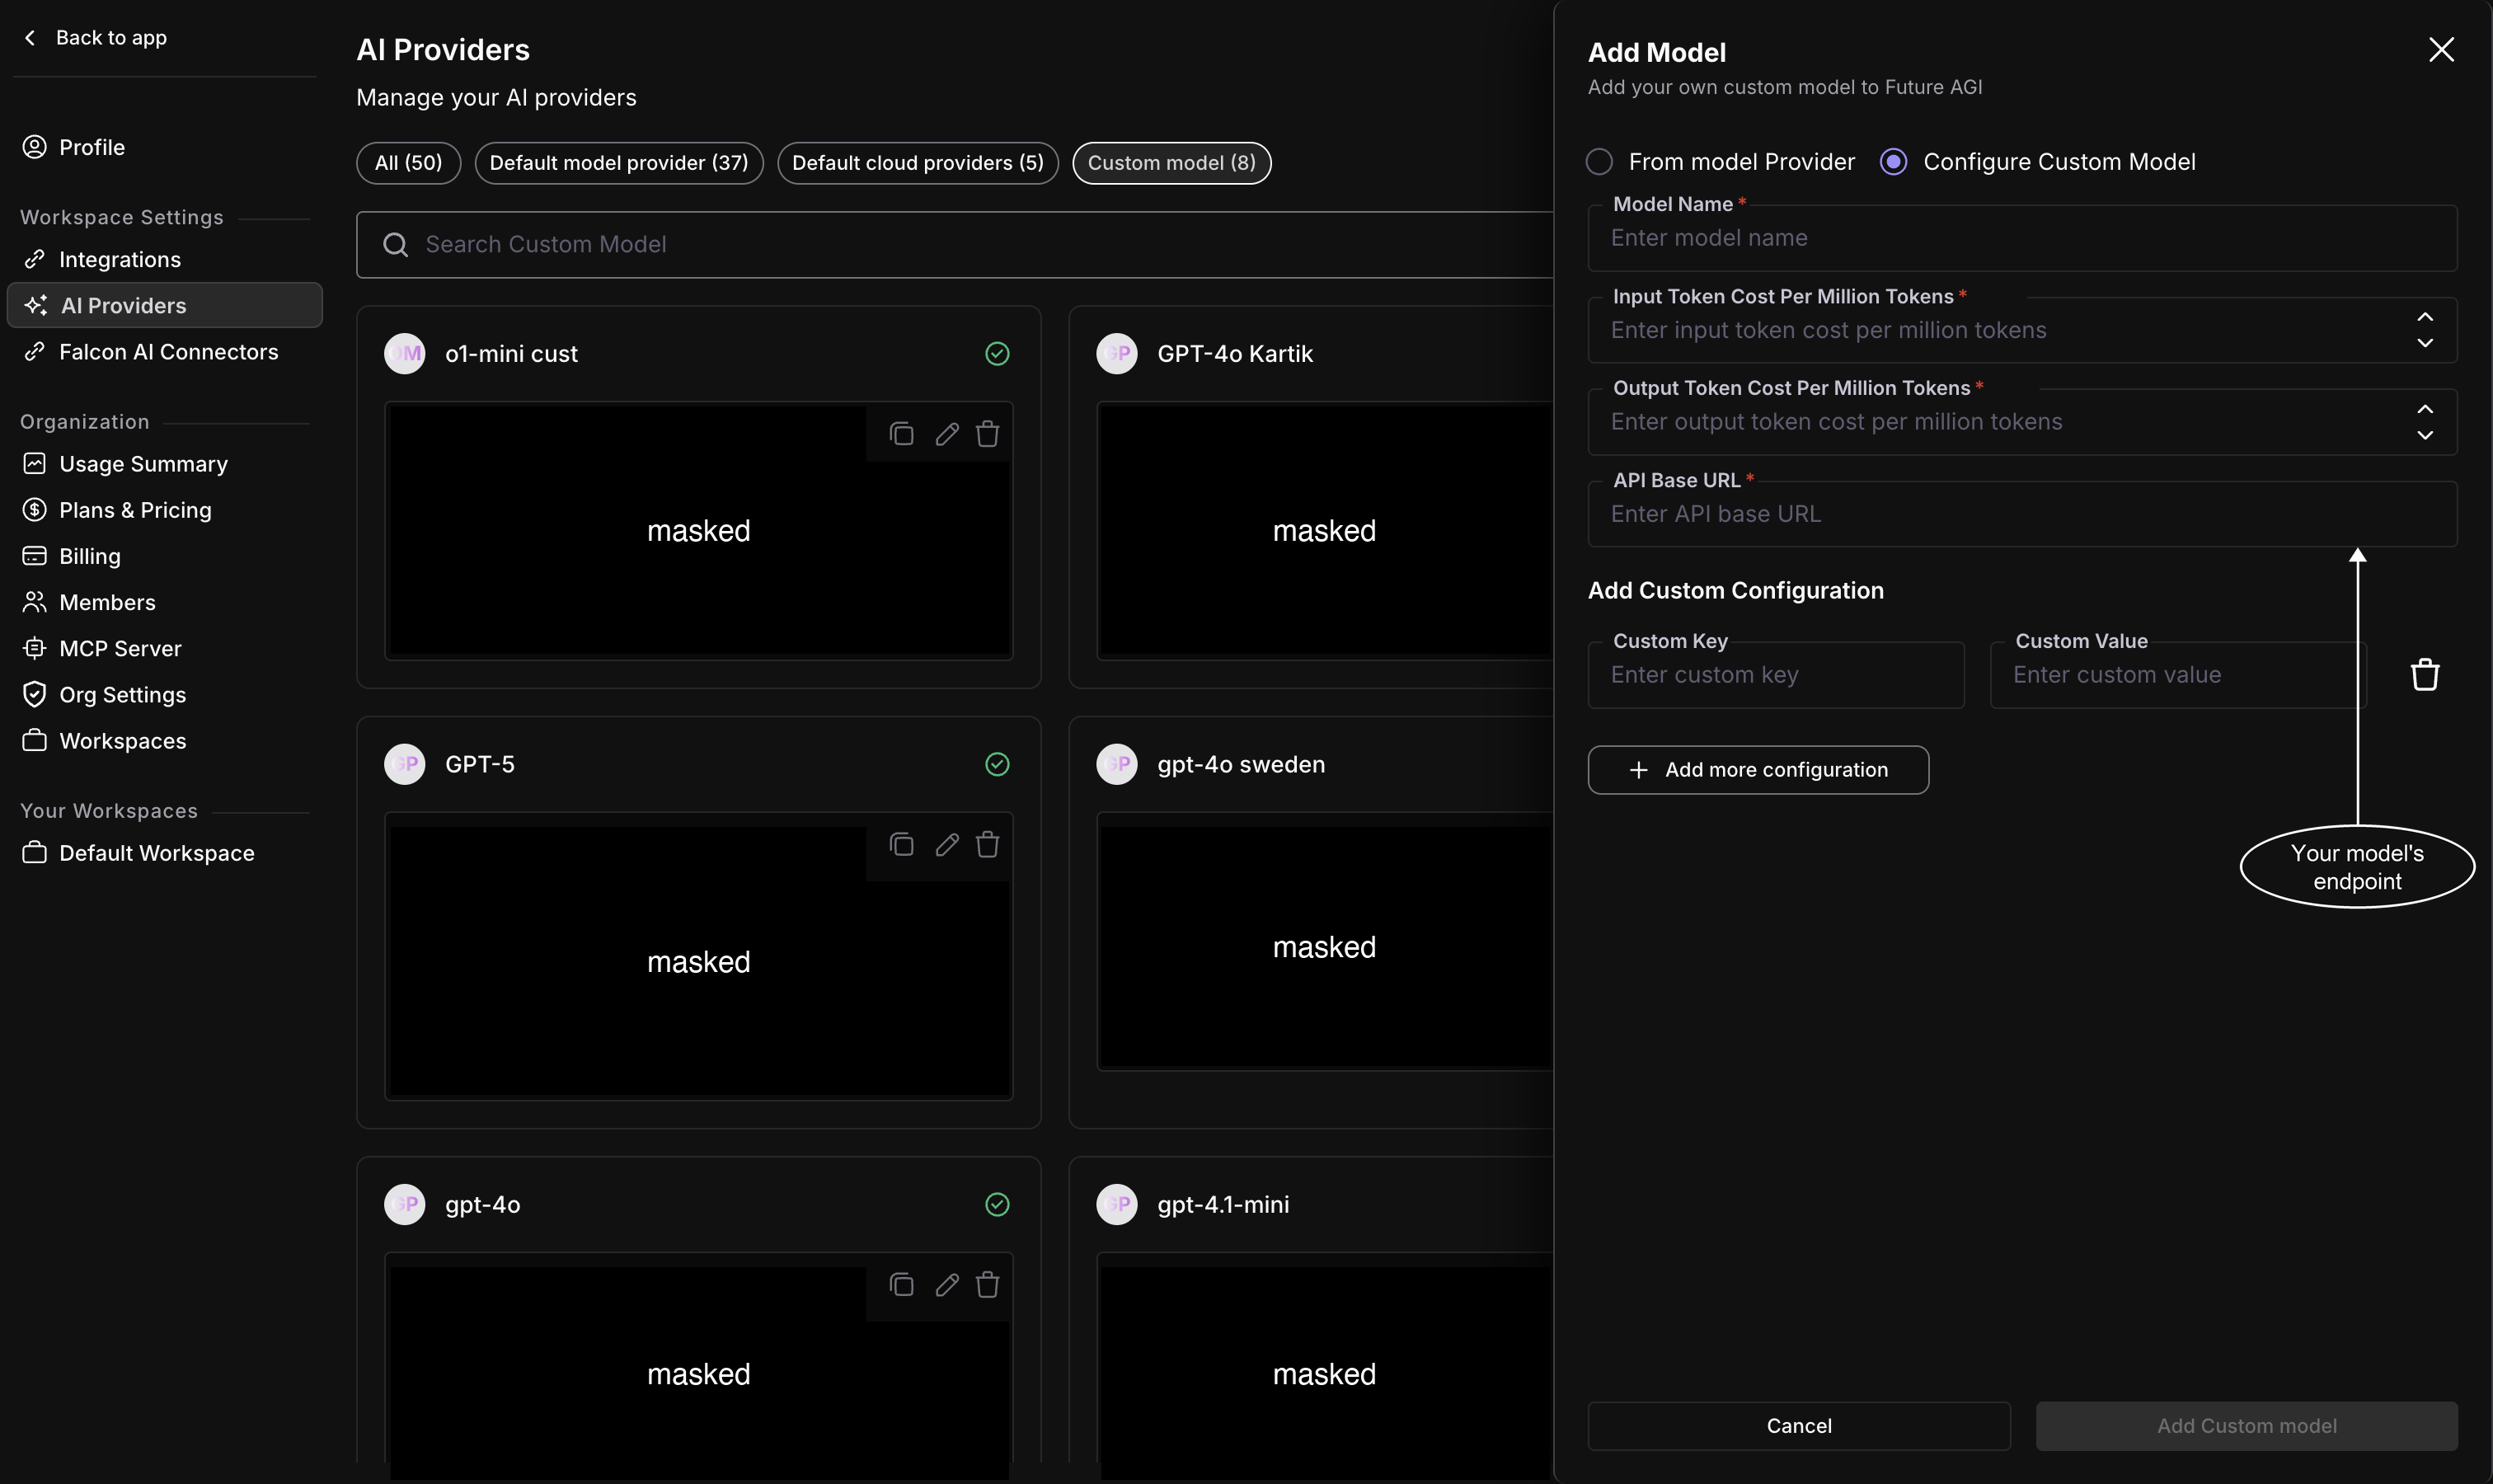This screenshot has height=1484, width=2493.
Task: Decrease the input token cost value
Action: coord(2424,343)
